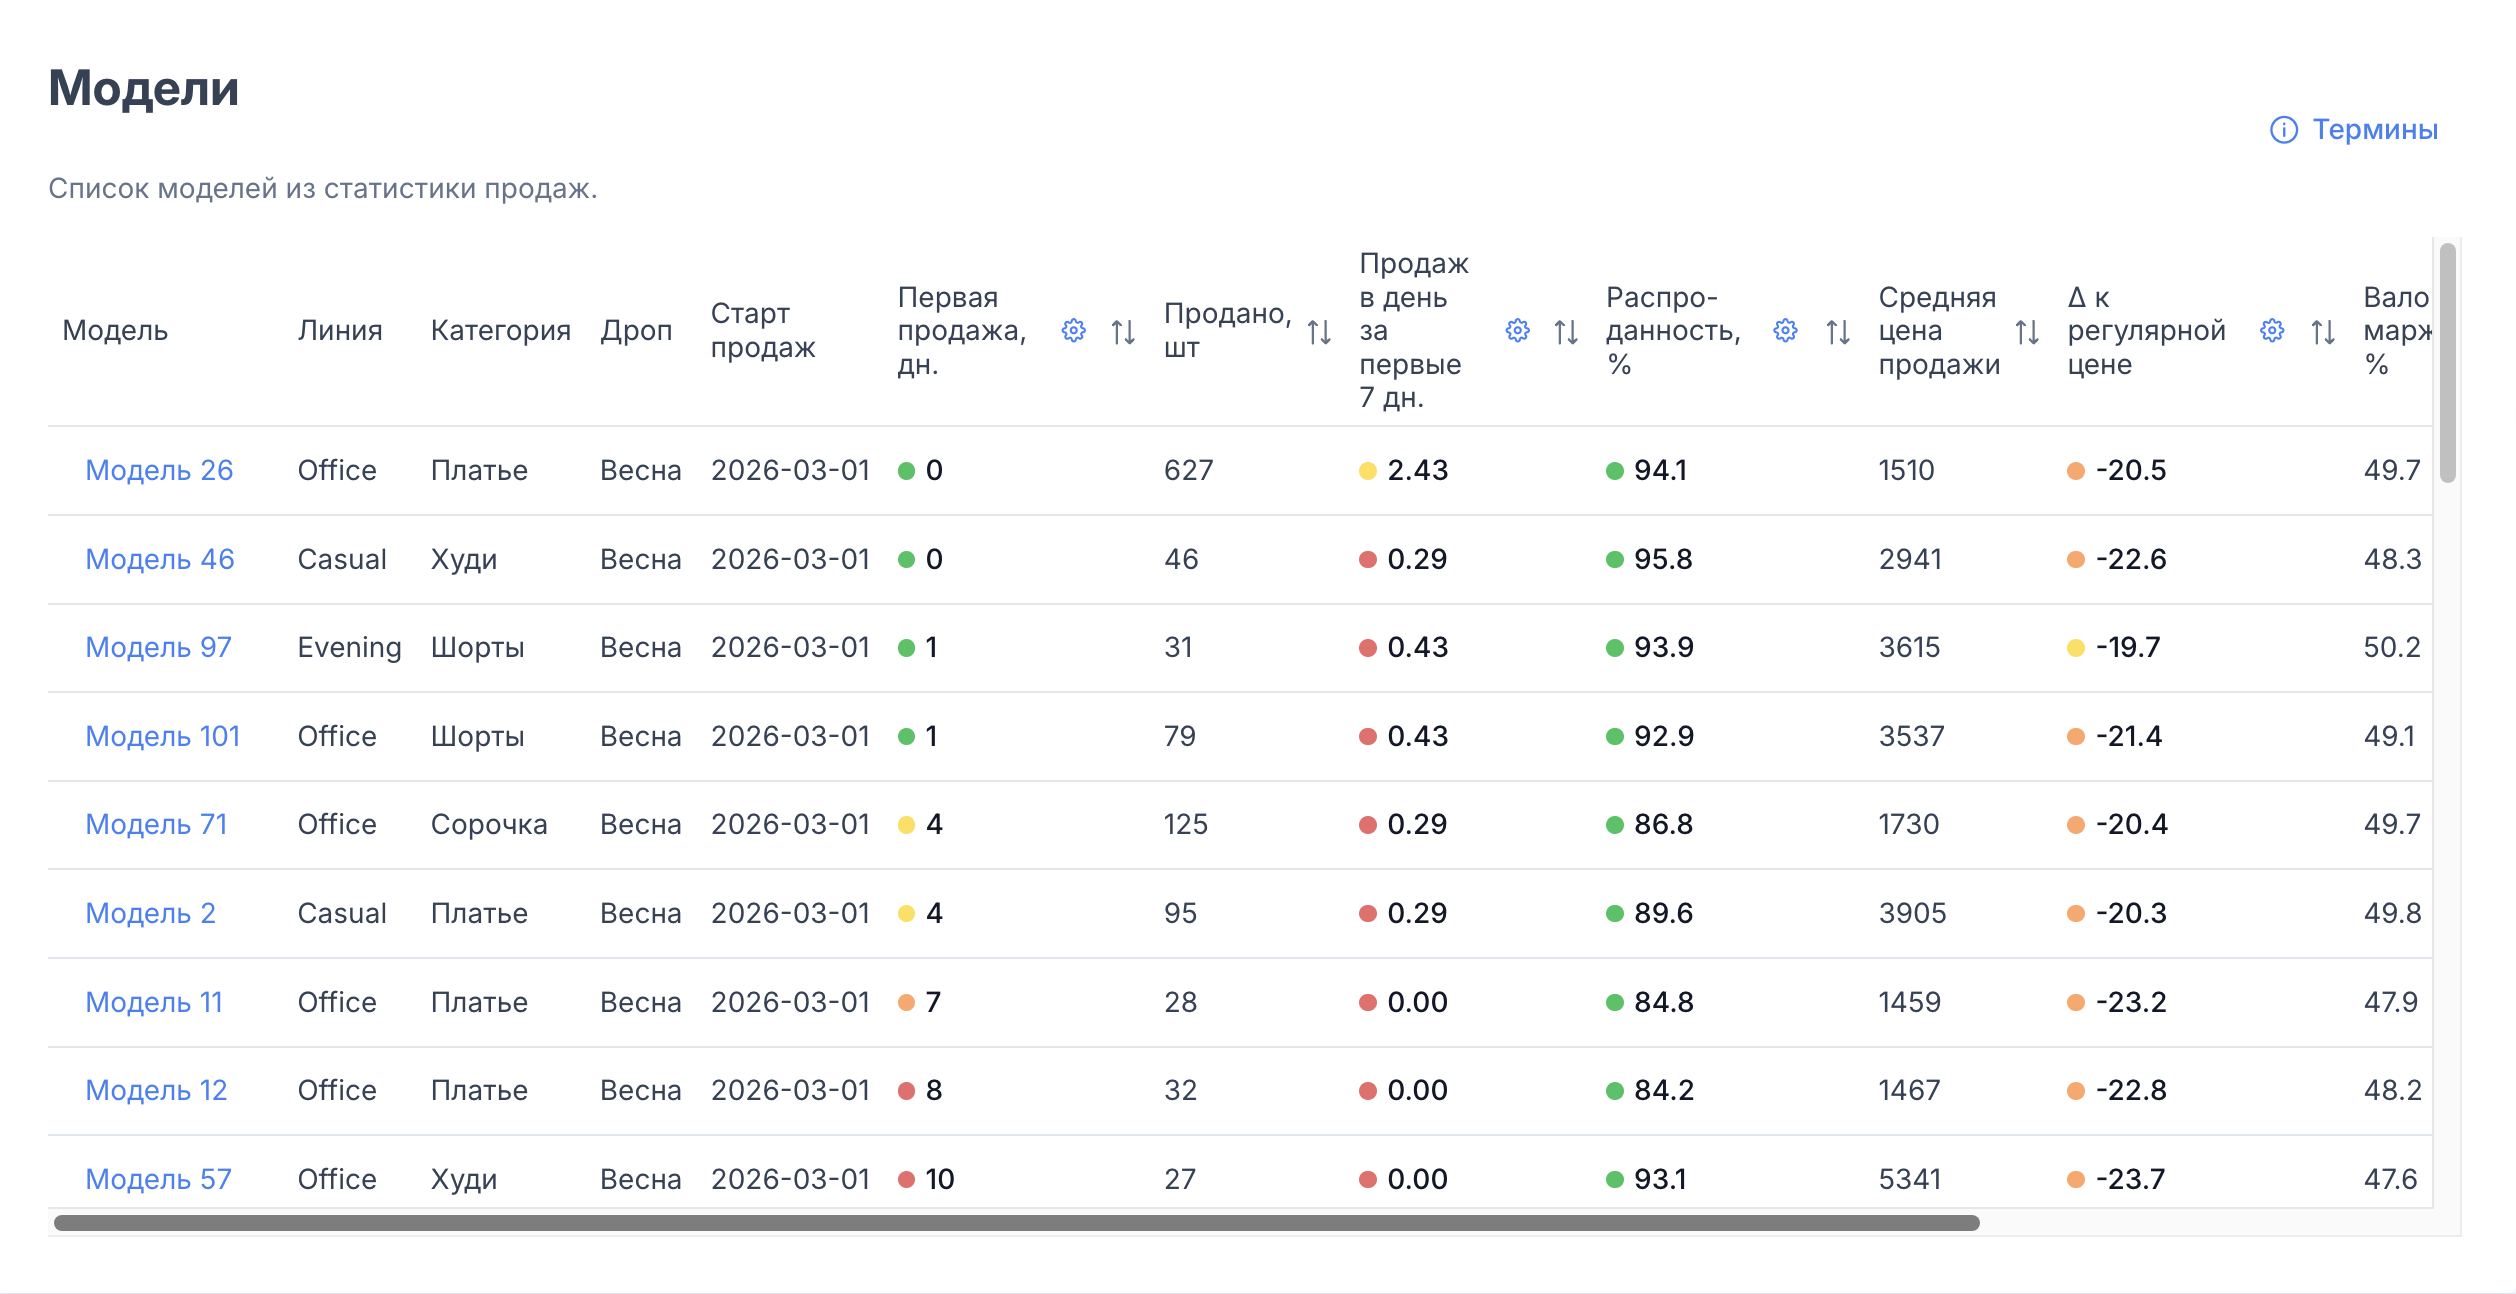The image size is (2516, 1294).
Task: Click the horizontal table scrollbar
Action: [x=1017, y=1223]
